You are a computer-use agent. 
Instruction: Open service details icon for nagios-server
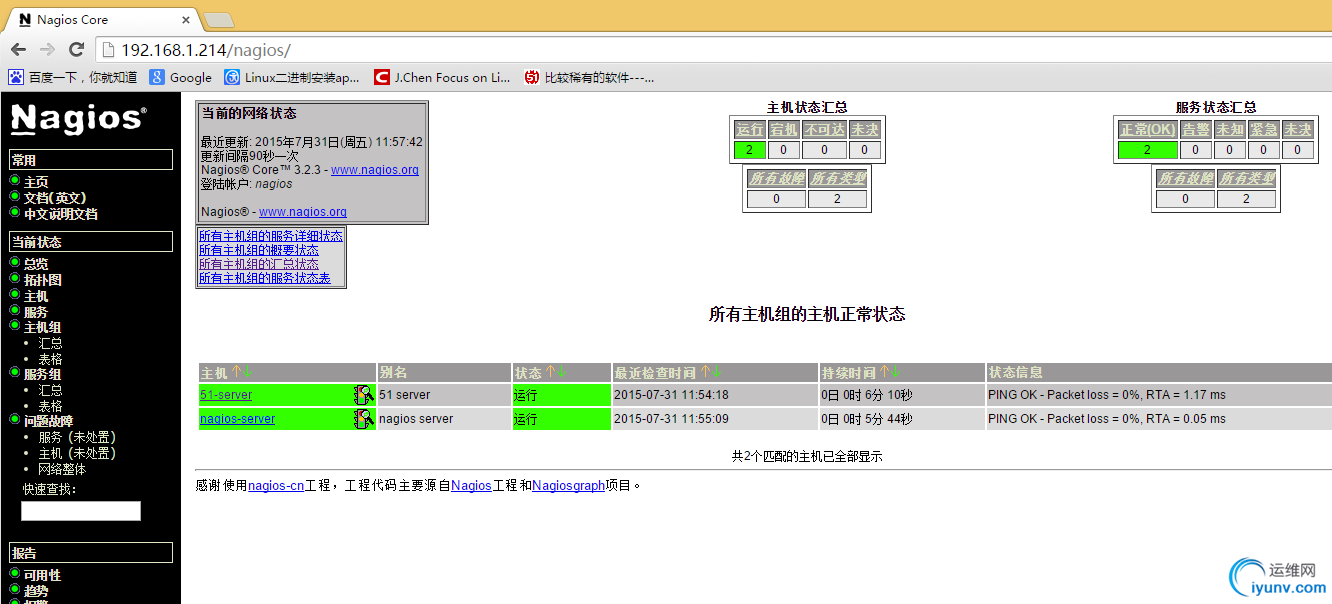(364, 419)
